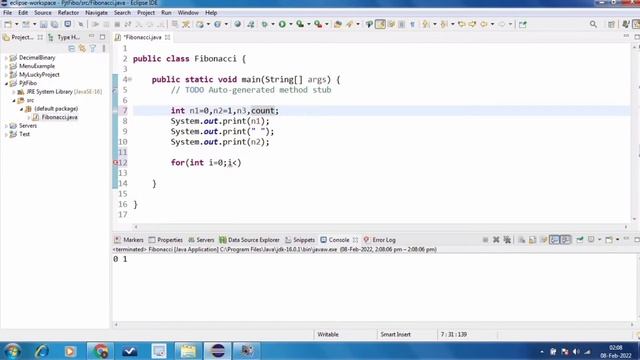Click the error marker on line 12
Image resolution: width=640 pixels, height=360 pixels.
(x=116, y=162)
